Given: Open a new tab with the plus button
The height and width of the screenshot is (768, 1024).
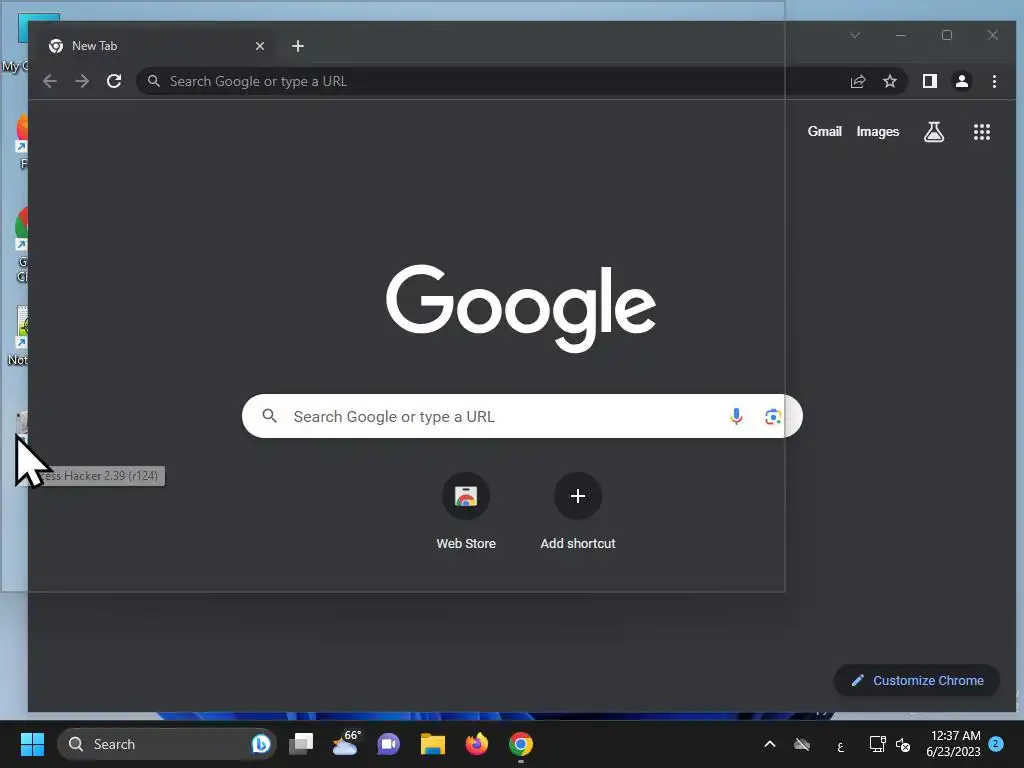Looking at the screenshot, I should click(298, 46).
